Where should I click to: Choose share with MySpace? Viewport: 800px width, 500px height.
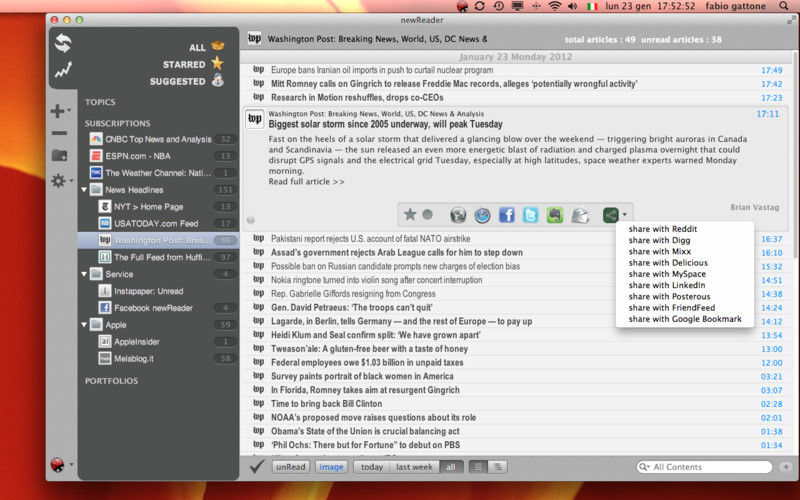(x=667, y=274)
